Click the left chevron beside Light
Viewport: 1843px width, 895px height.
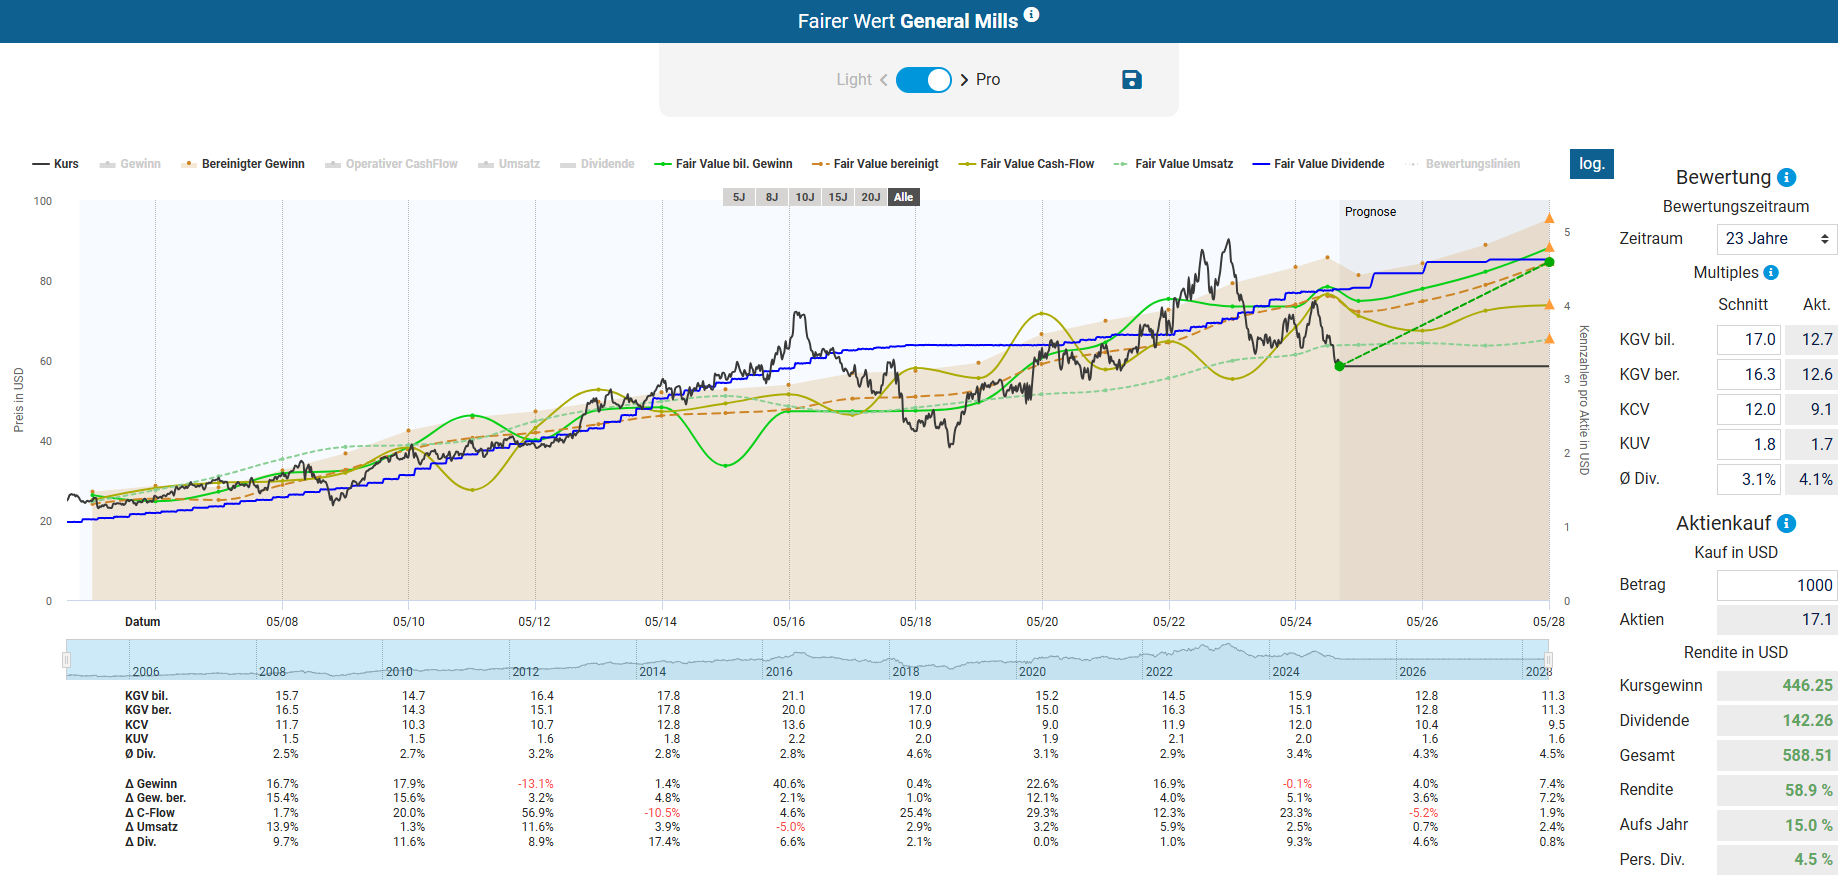[x=884, y=80]
